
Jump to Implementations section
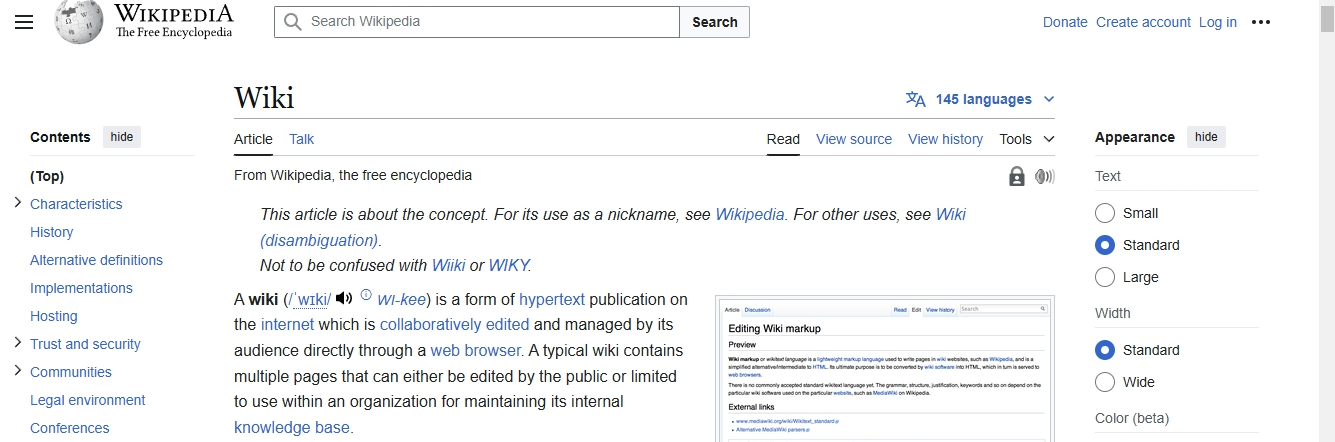[81, 288]
